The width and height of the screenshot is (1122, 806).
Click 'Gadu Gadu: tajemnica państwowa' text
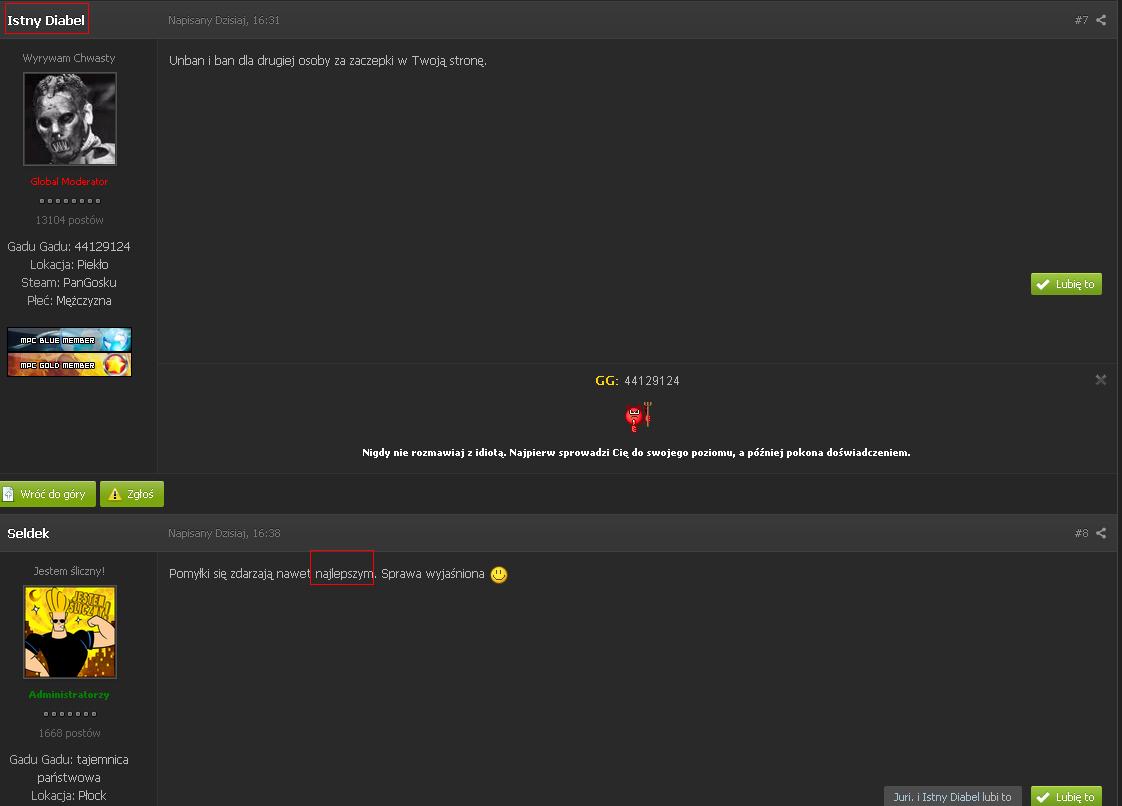click(x=69, y=768)
